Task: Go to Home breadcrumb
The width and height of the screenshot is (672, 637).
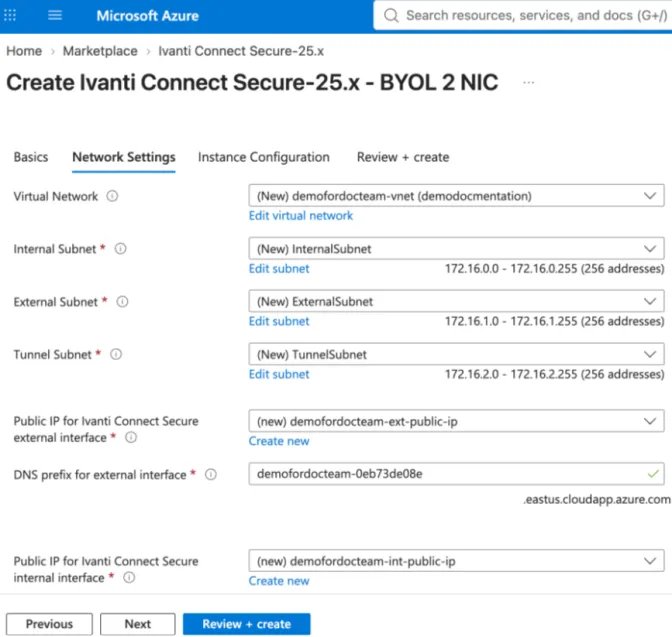Action: click(x=24, y=51)
